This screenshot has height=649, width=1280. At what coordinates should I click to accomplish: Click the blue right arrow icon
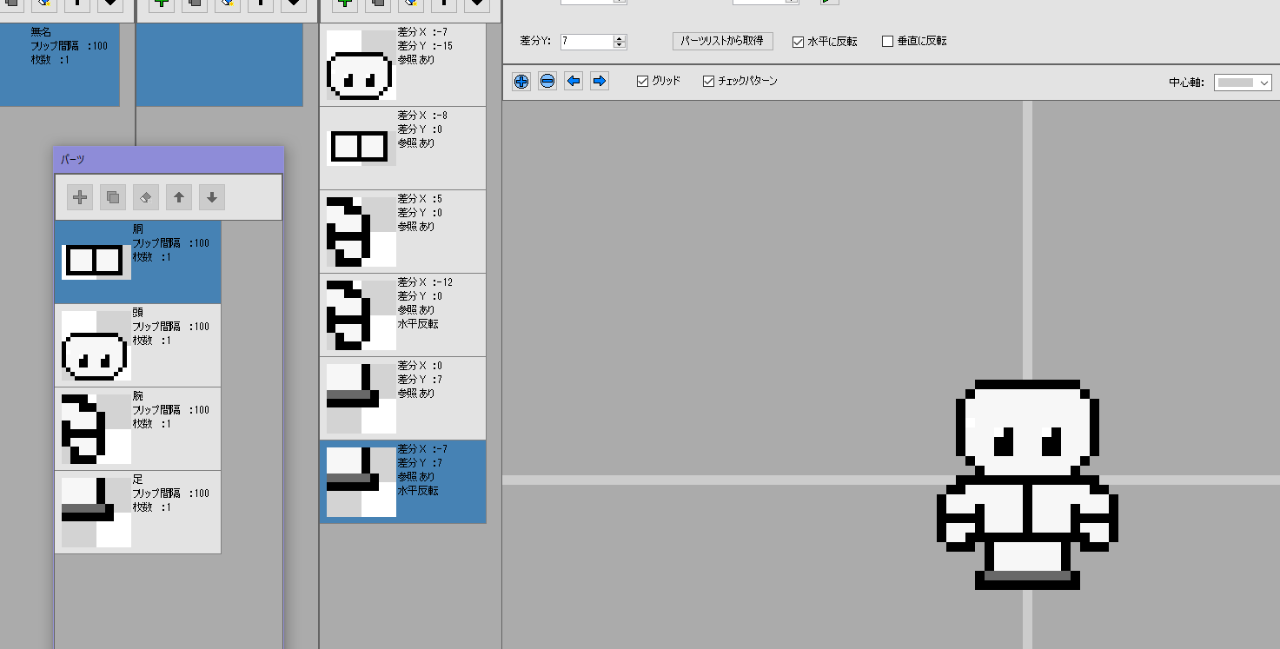[x=599, y=81]
